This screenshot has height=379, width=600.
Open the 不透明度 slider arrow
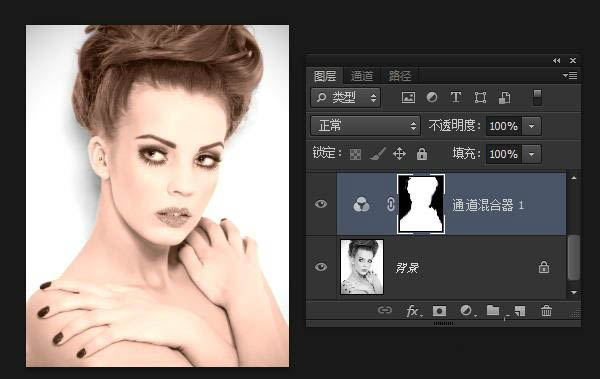[x=532, y=126]
